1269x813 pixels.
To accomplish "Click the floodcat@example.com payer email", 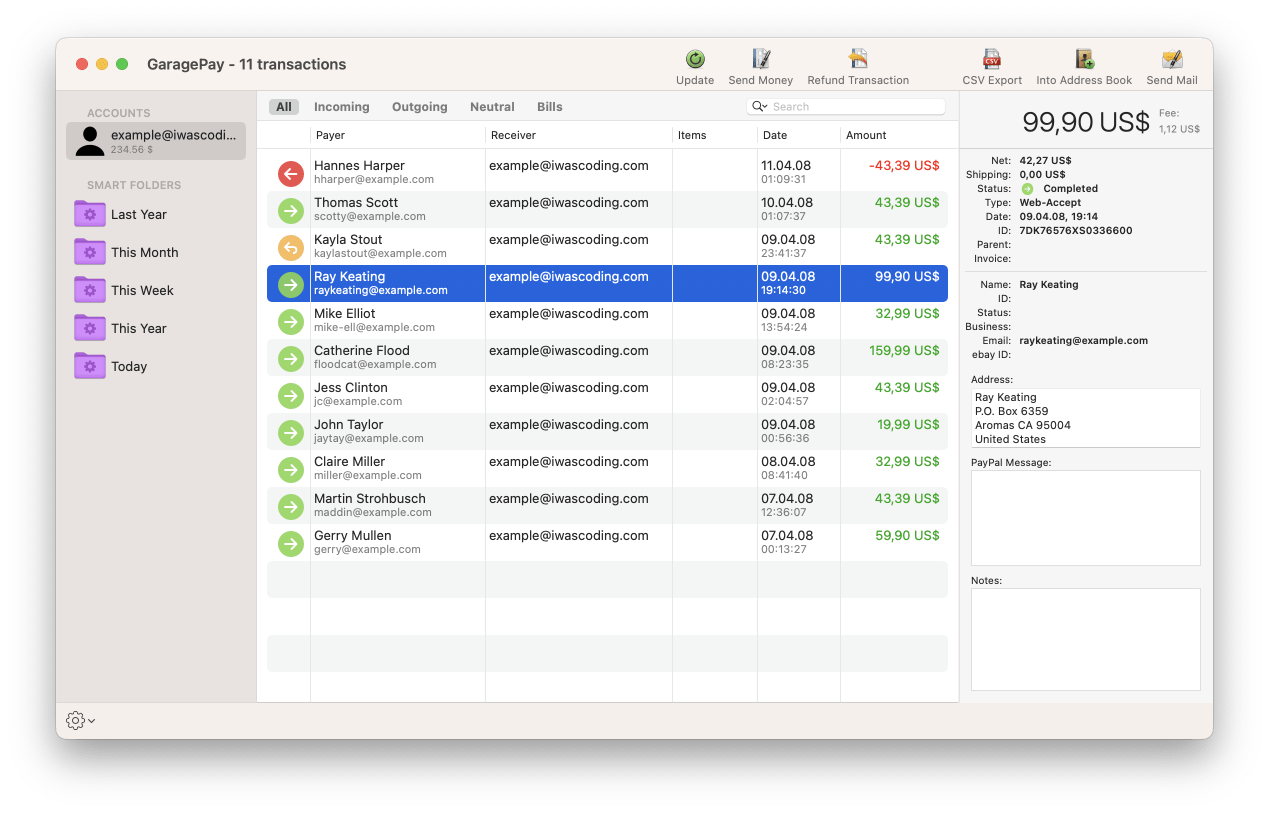I will (375, 364).
